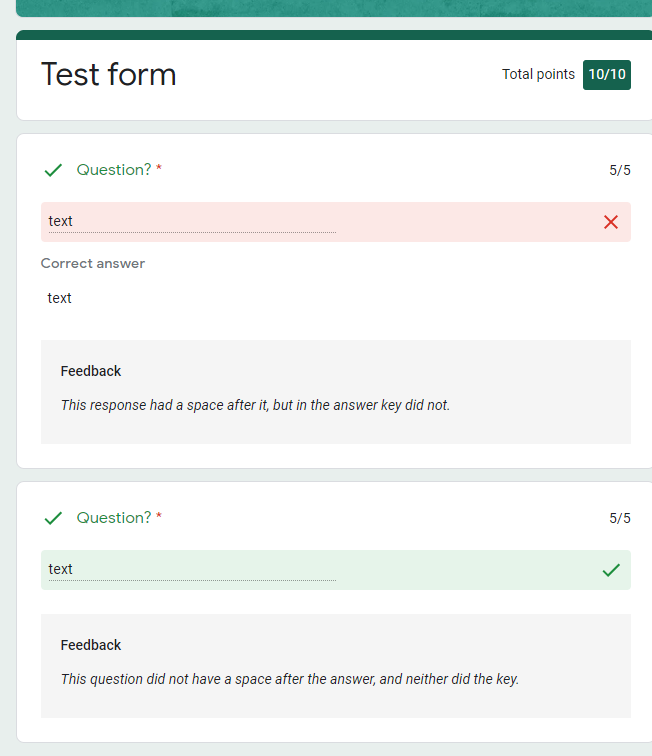Screen dimensions: 652x756
Task: Click the red X icon in the first answer row
Action: 611,222
